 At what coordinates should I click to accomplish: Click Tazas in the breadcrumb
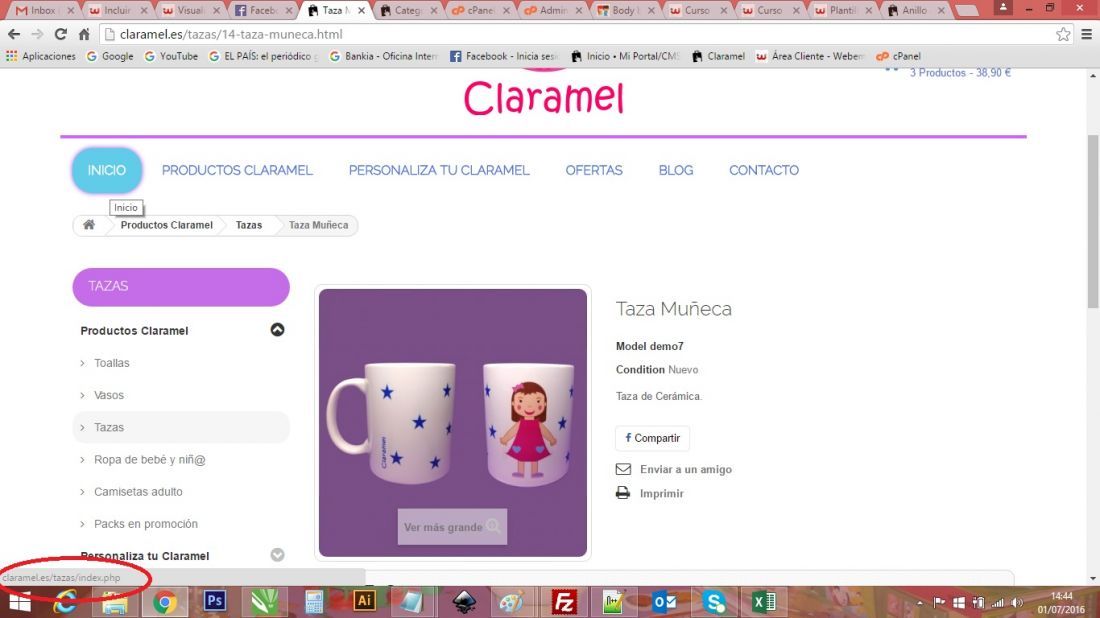click(248, 224)
